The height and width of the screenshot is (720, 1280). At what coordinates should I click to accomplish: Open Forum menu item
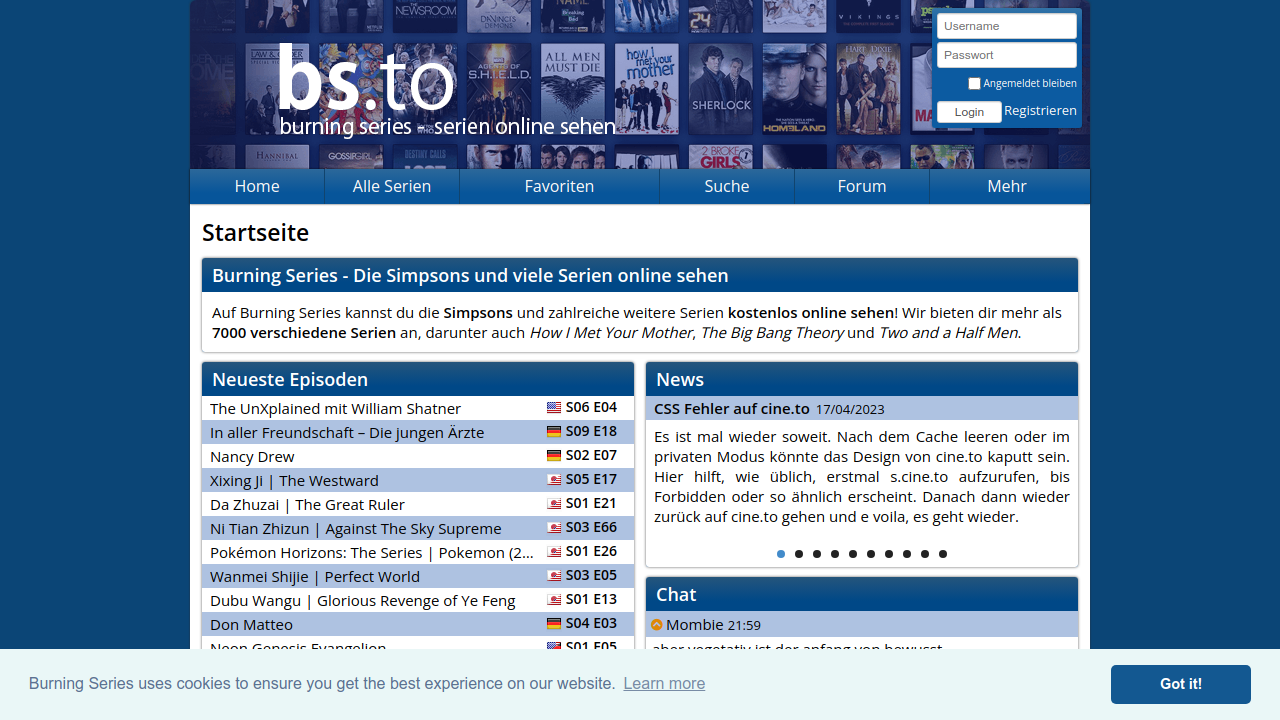point(862,186)
